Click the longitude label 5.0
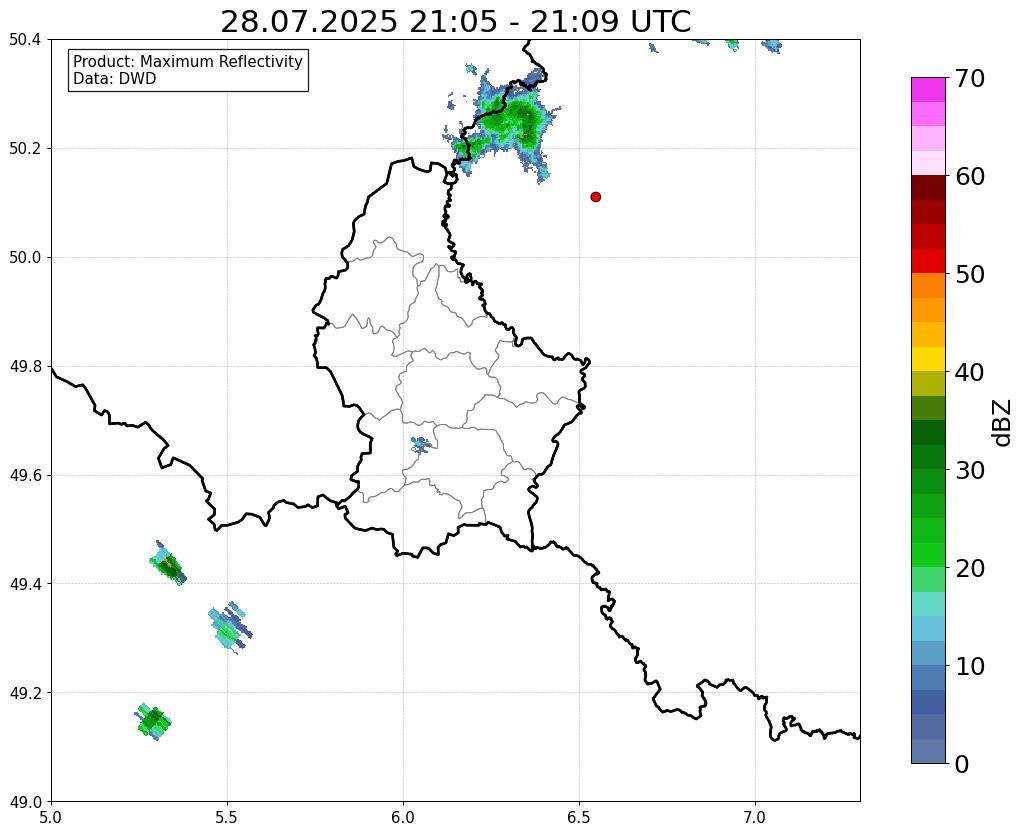1023x834 pixels. point(51,817)
